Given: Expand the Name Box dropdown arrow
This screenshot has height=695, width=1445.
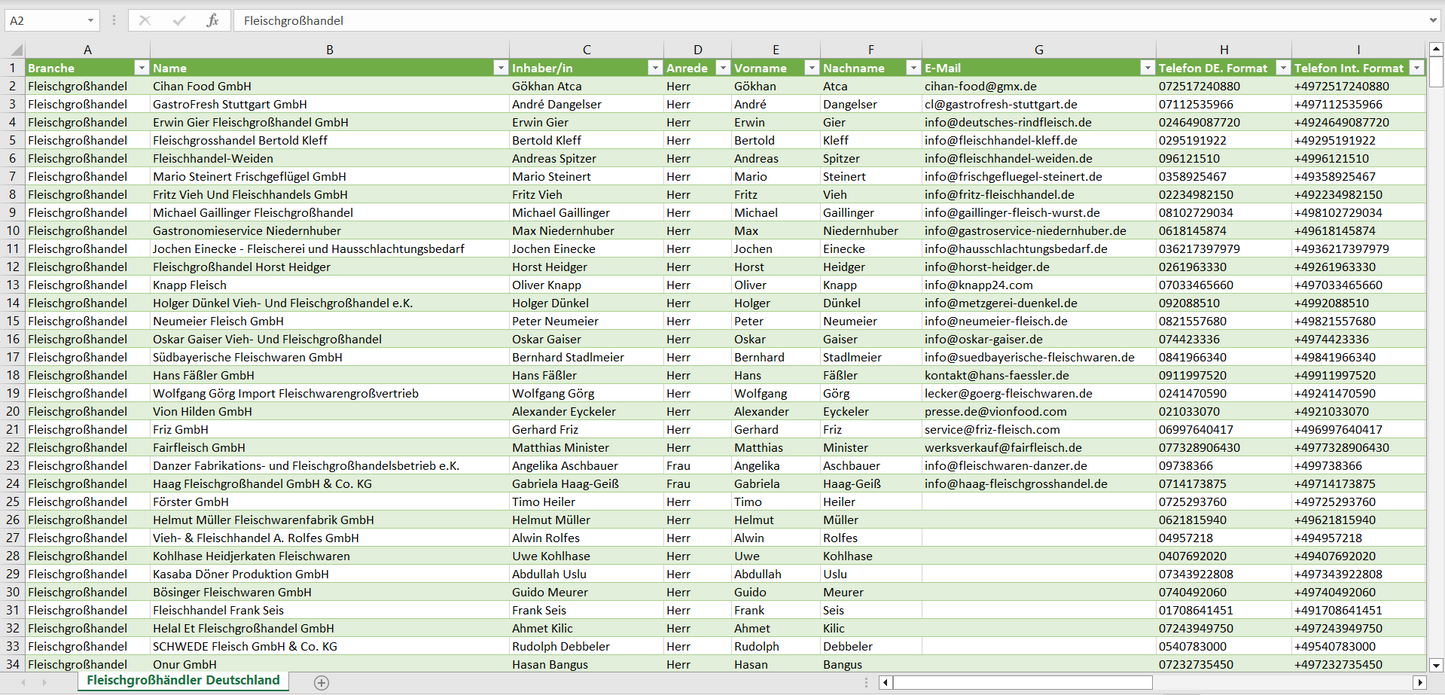Looking at the screenshot, I should [90, 20].
